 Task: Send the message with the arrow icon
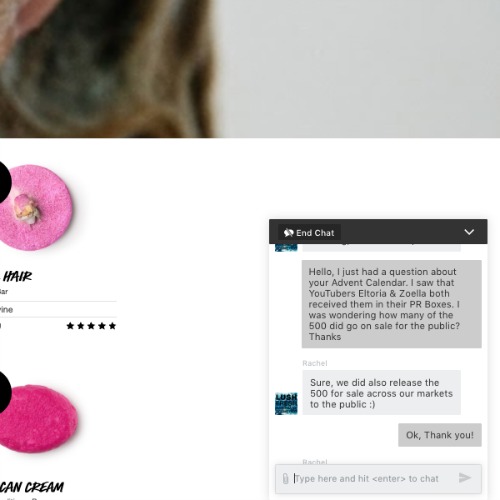tap(465, 478)
